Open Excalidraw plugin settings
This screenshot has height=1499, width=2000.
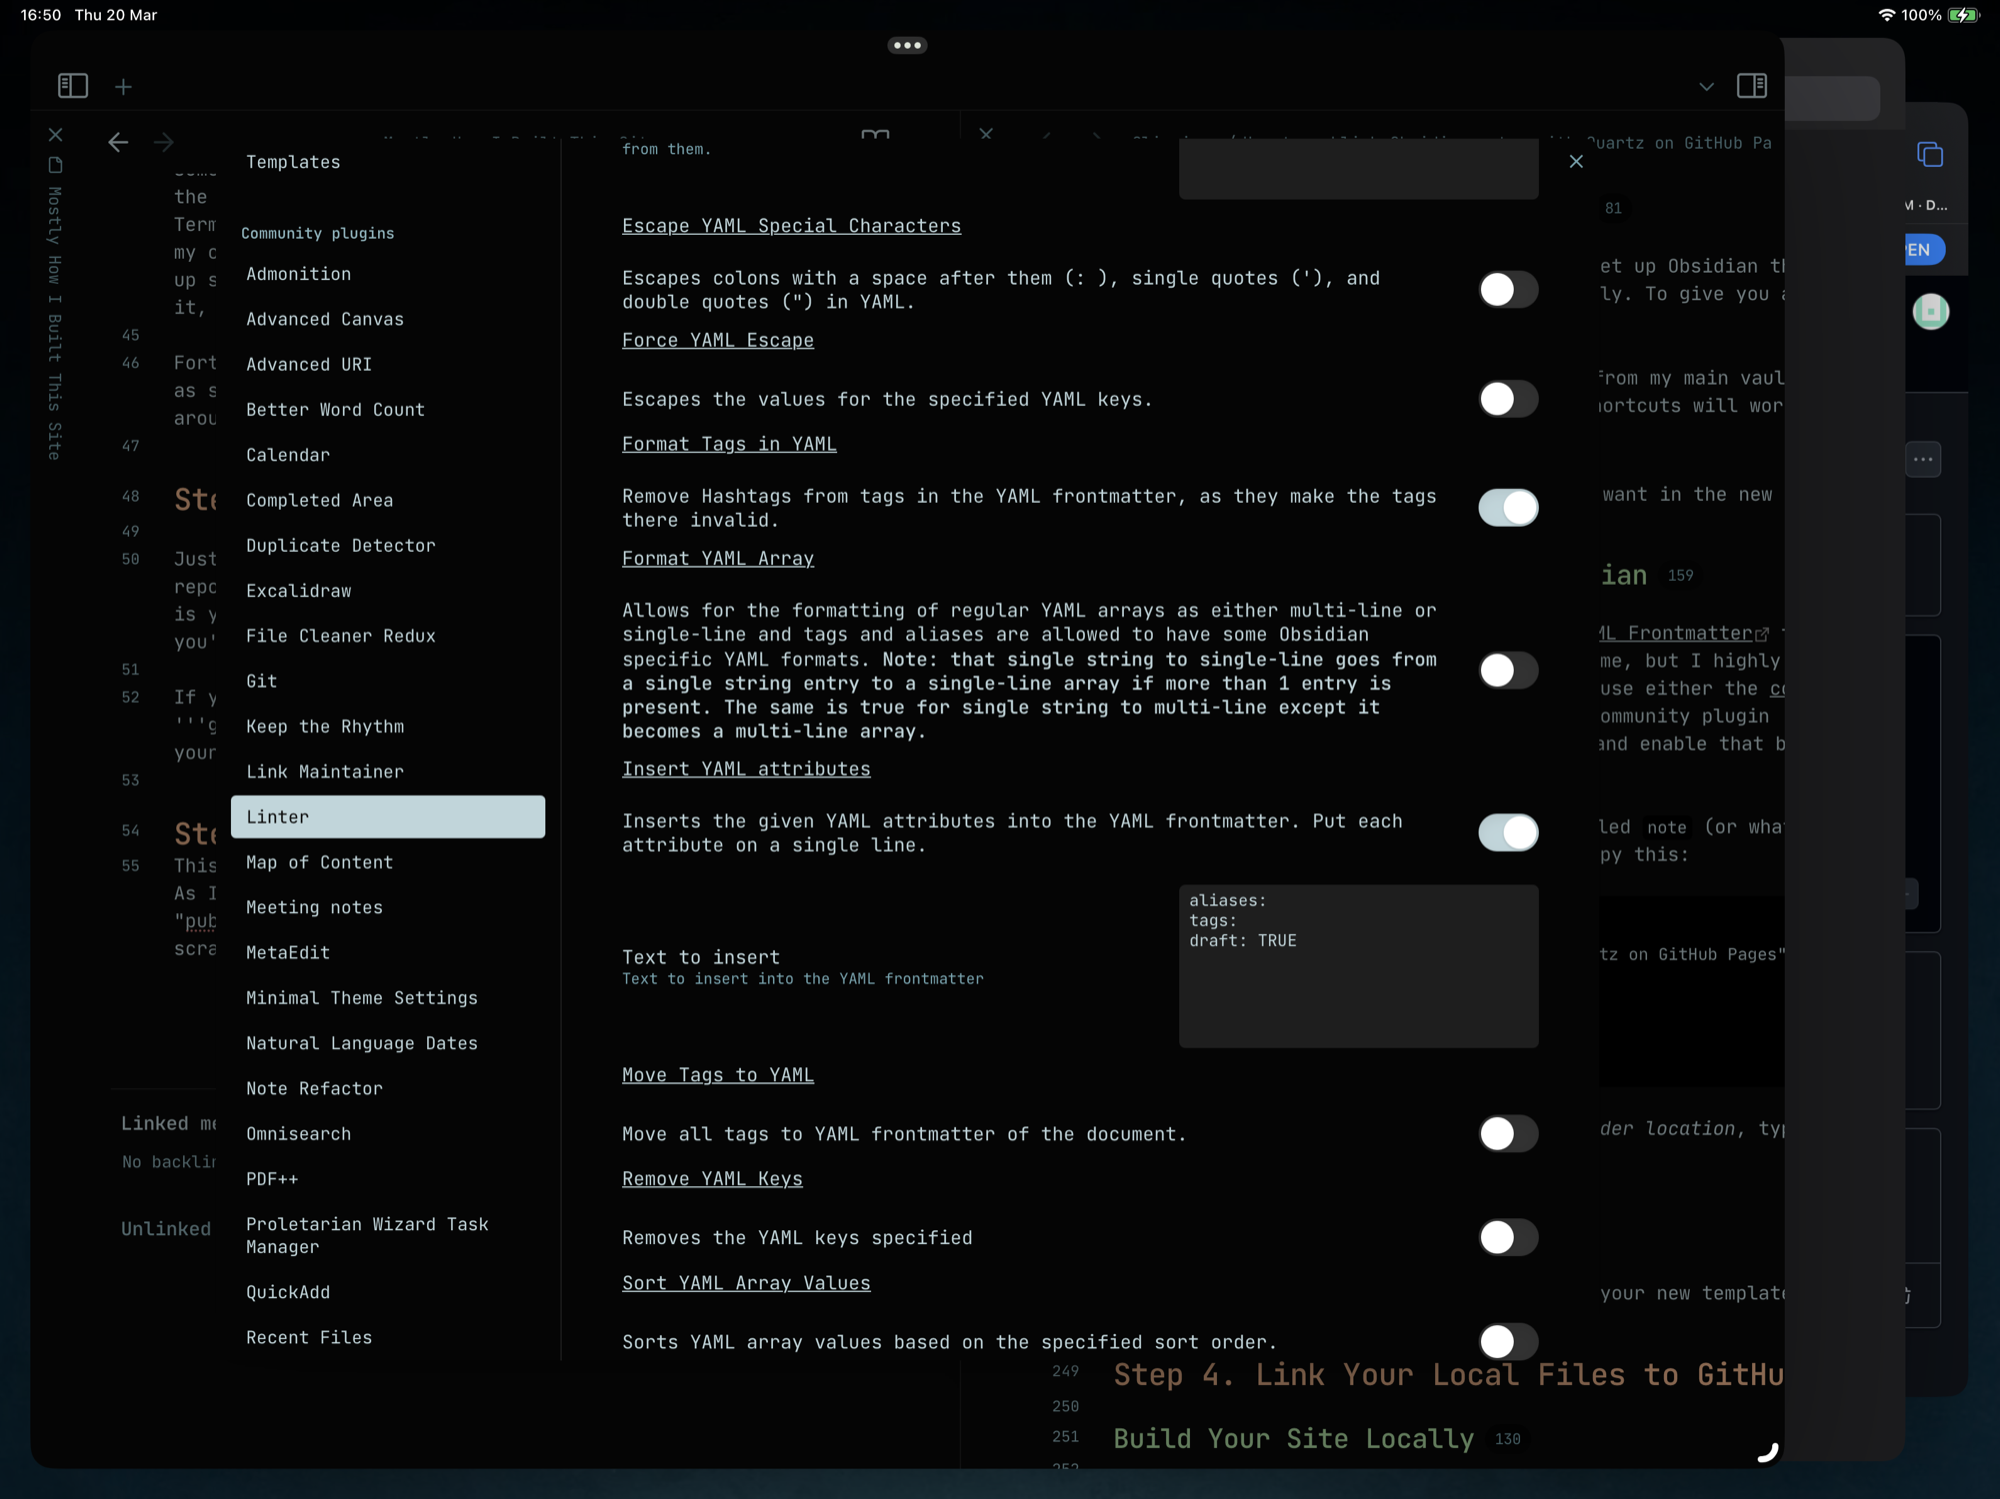[x=298, y=591]
